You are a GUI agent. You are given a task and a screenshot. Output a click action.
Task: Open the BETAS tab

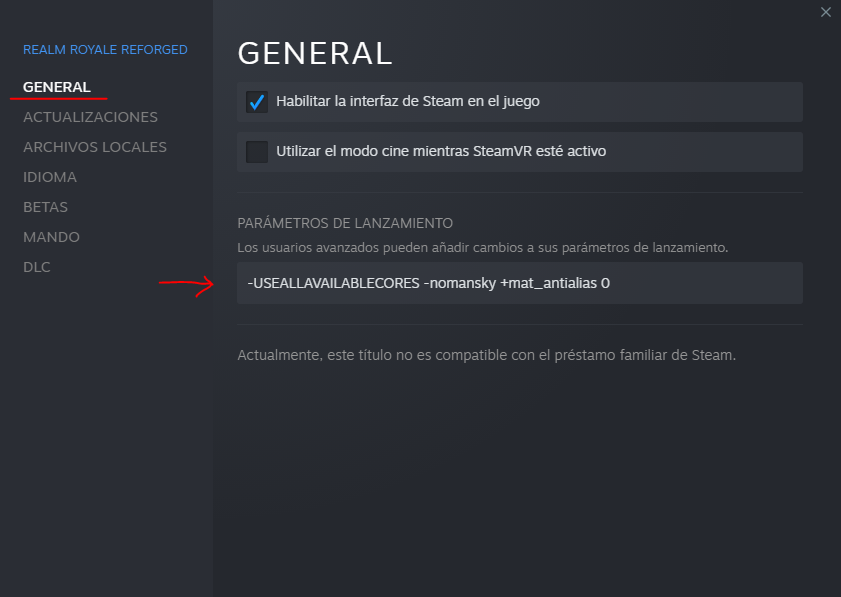[x=46, y=207]
